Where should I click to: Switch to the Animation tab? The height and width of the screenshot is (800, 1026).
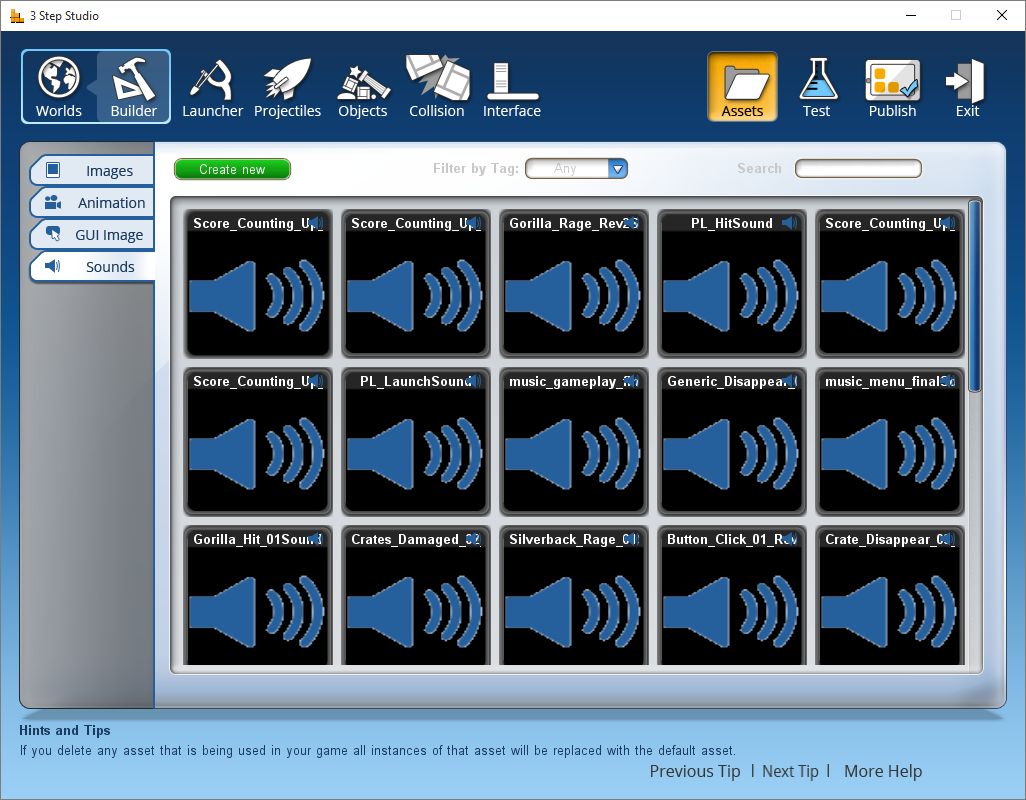tap(92, 203)
